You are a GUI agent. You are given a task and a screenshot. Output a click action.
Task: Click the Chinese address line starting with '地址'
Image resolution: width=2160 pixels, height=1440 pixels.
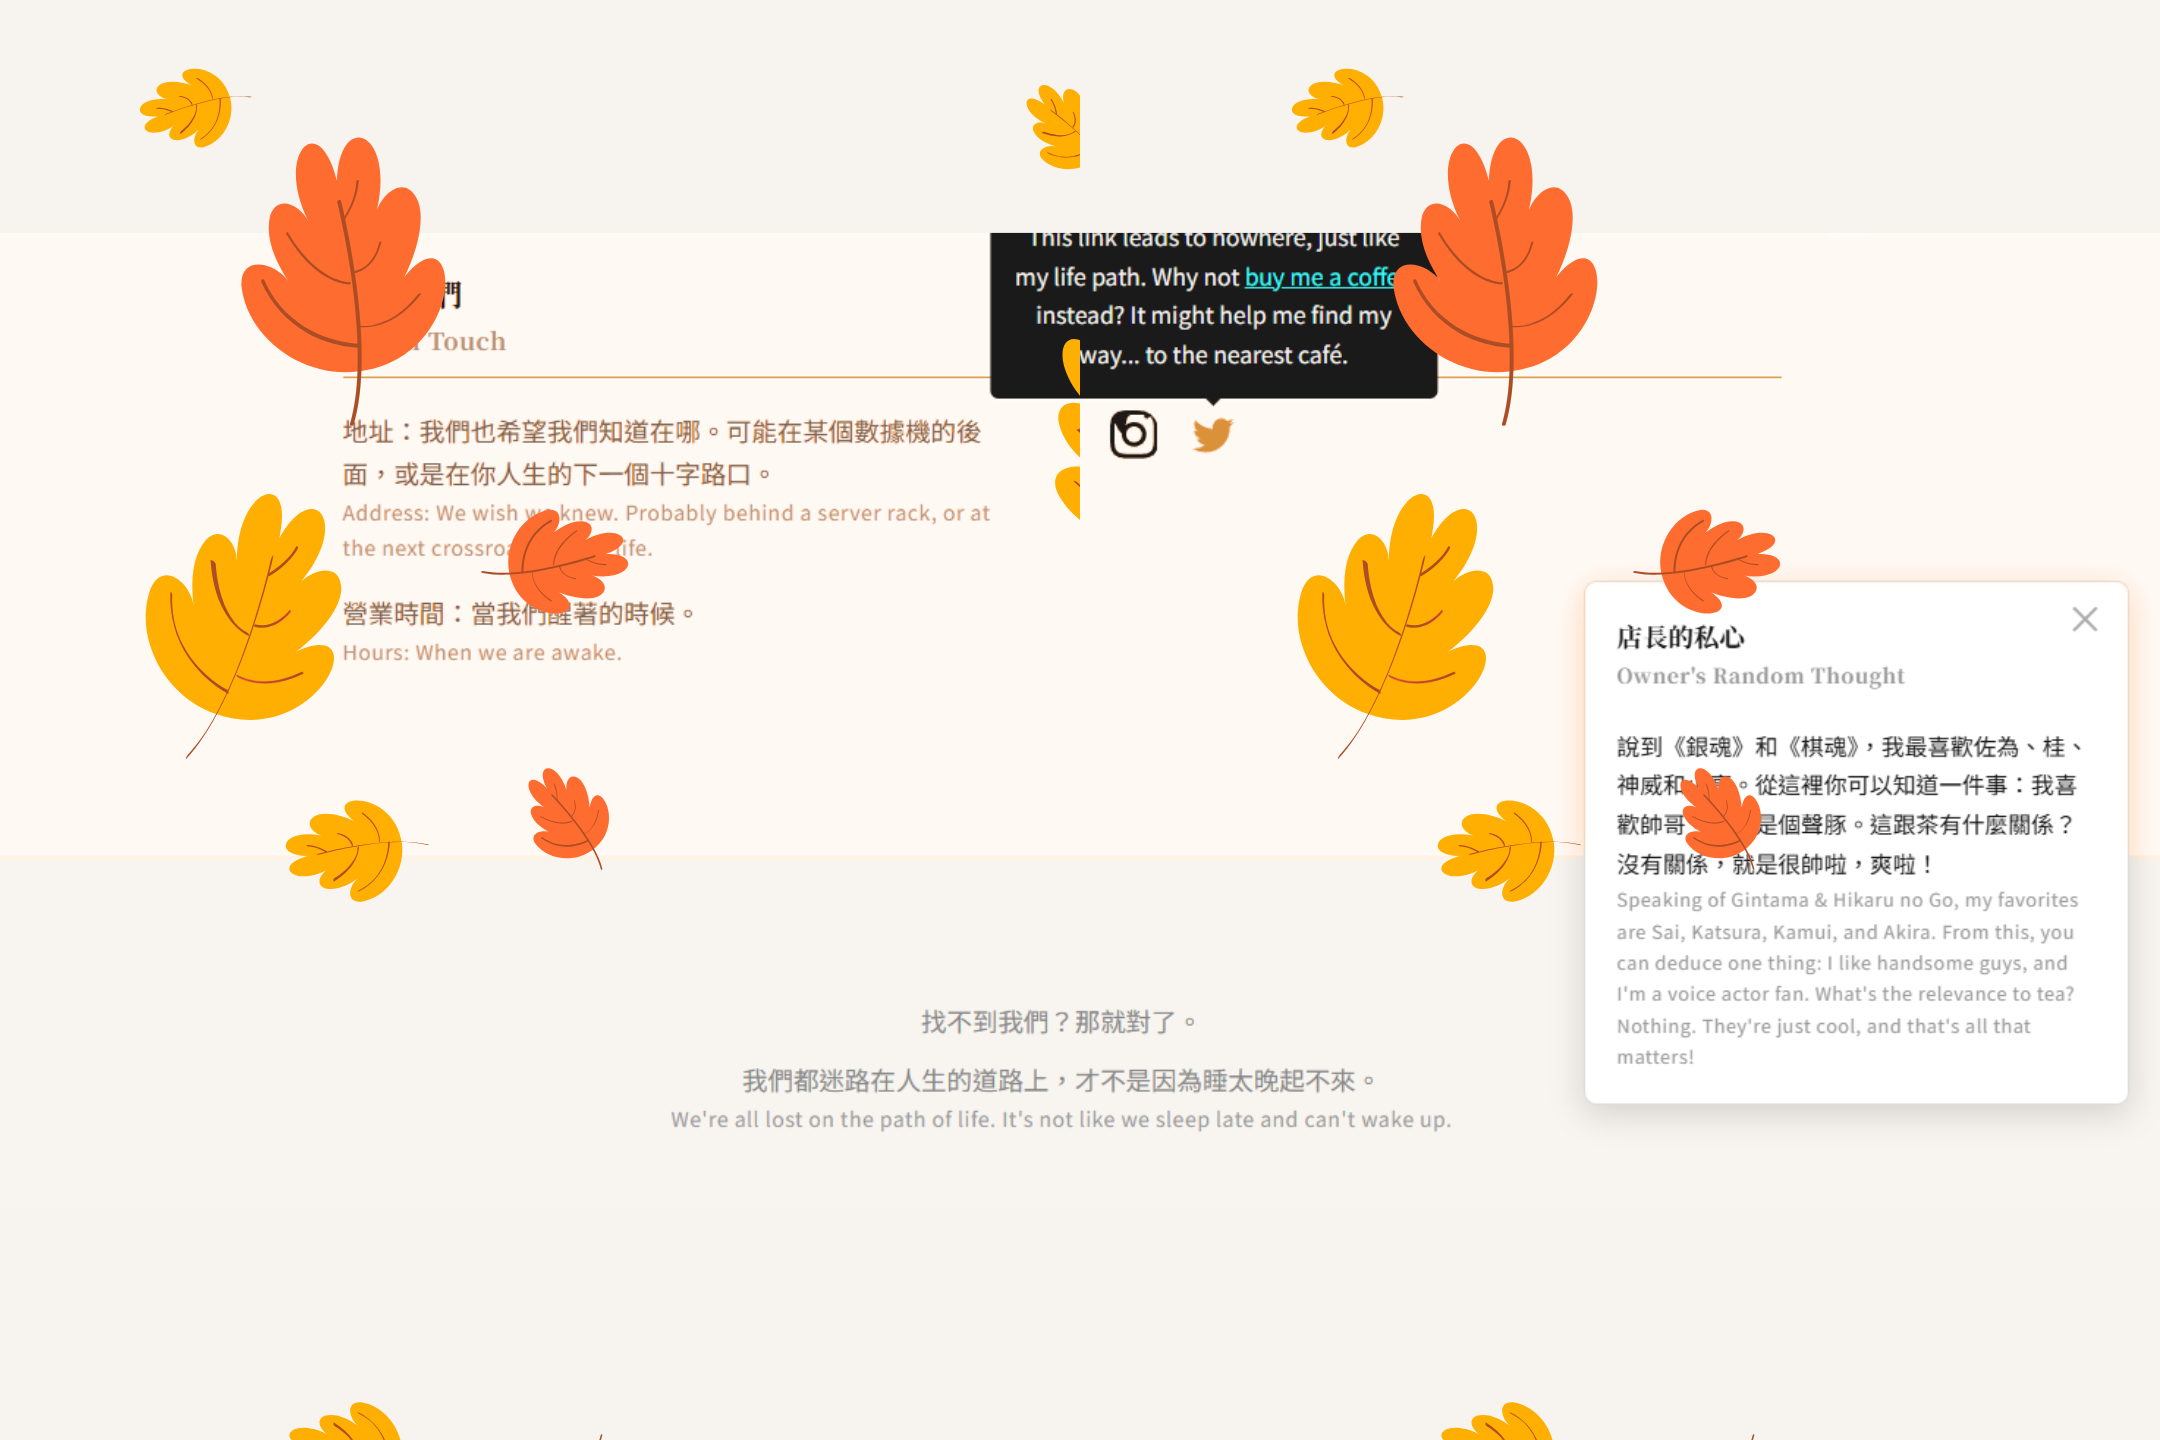[660, 432]
